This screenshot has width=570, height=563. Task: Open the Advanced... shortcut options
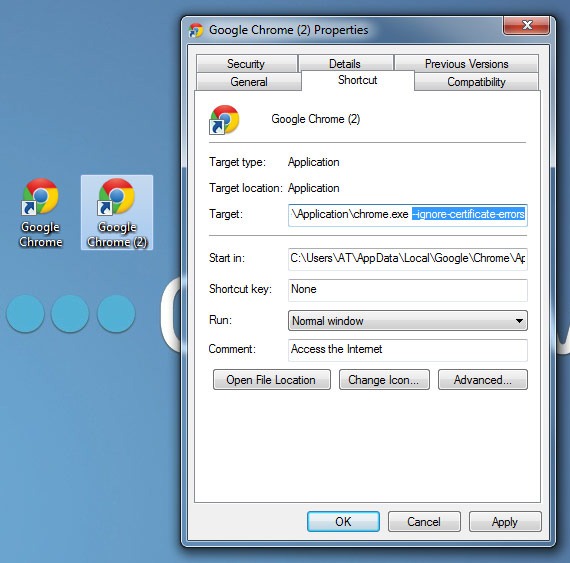pyautogui.click(x=482, y=380)
